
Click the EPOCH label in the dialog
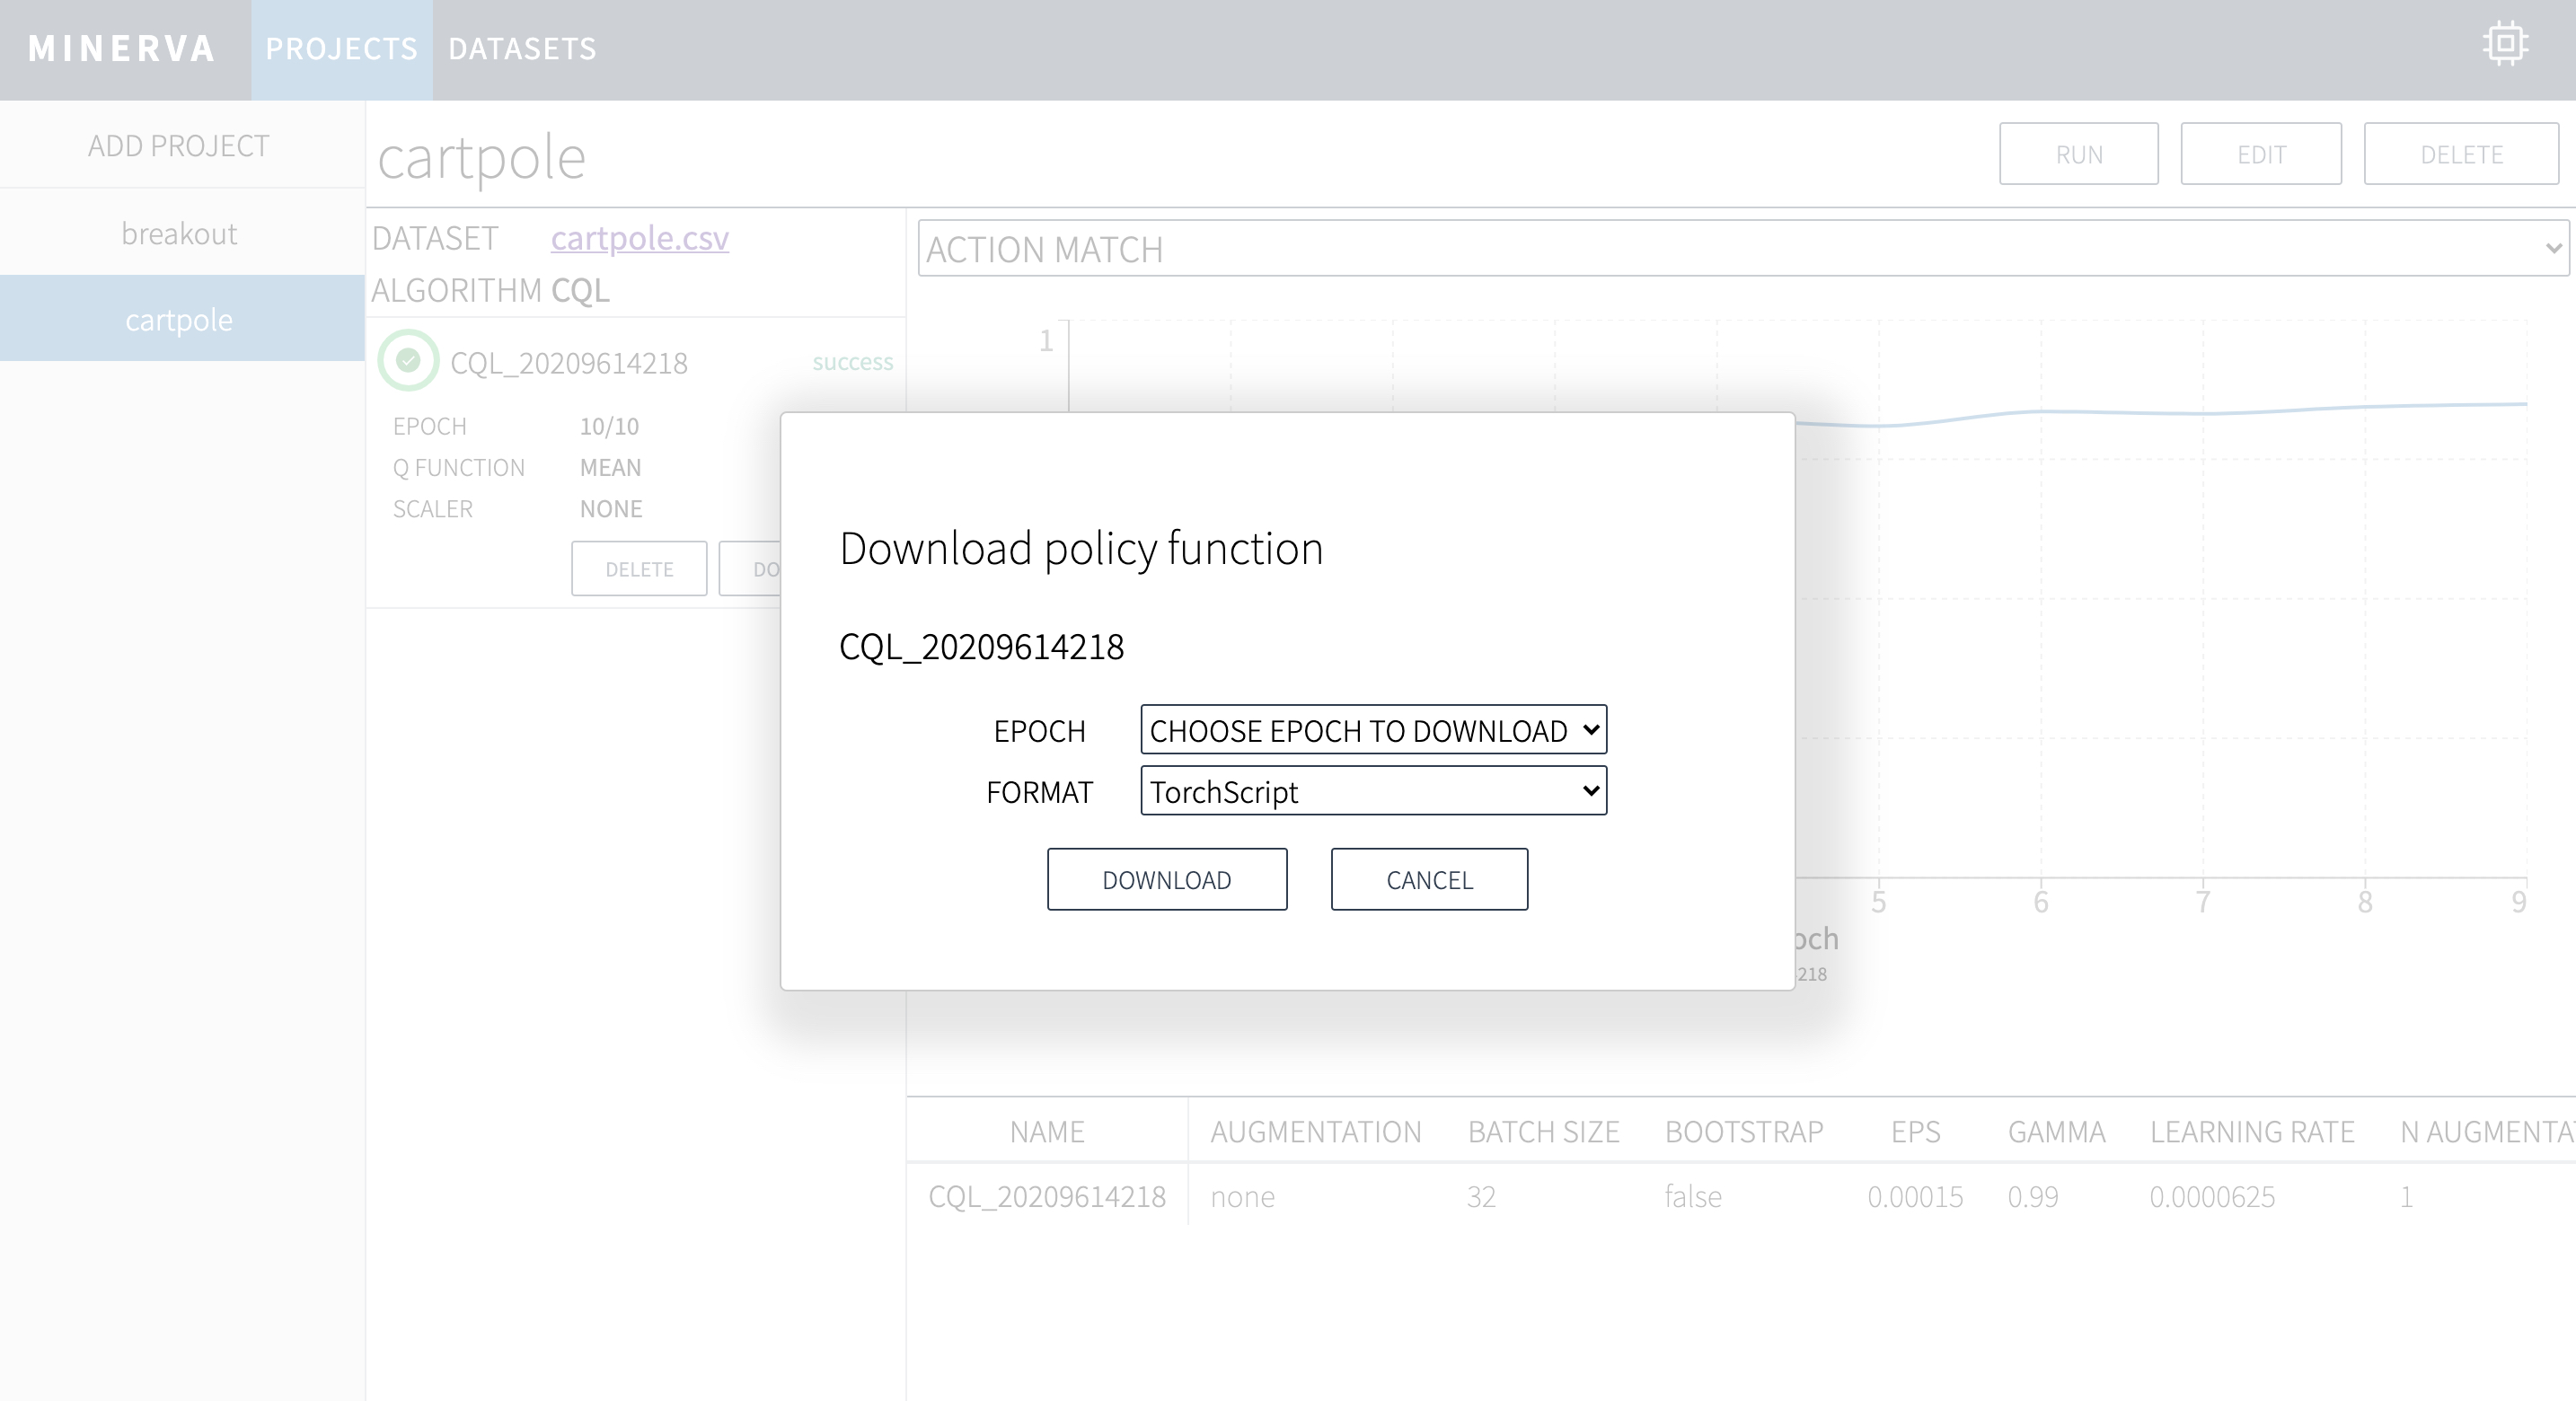pyautogui.click(x=1039, y=731)
